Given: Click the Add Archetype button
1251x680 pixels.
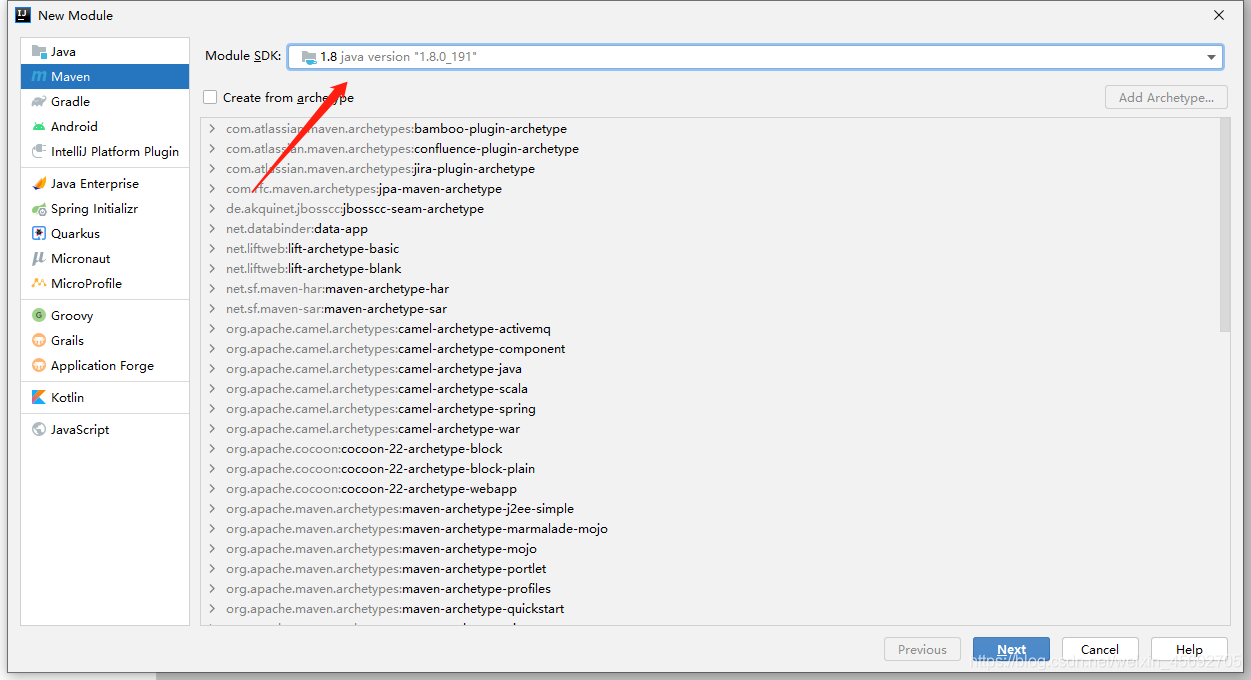Looking at the screenshot, I should tap(1166, 97).
